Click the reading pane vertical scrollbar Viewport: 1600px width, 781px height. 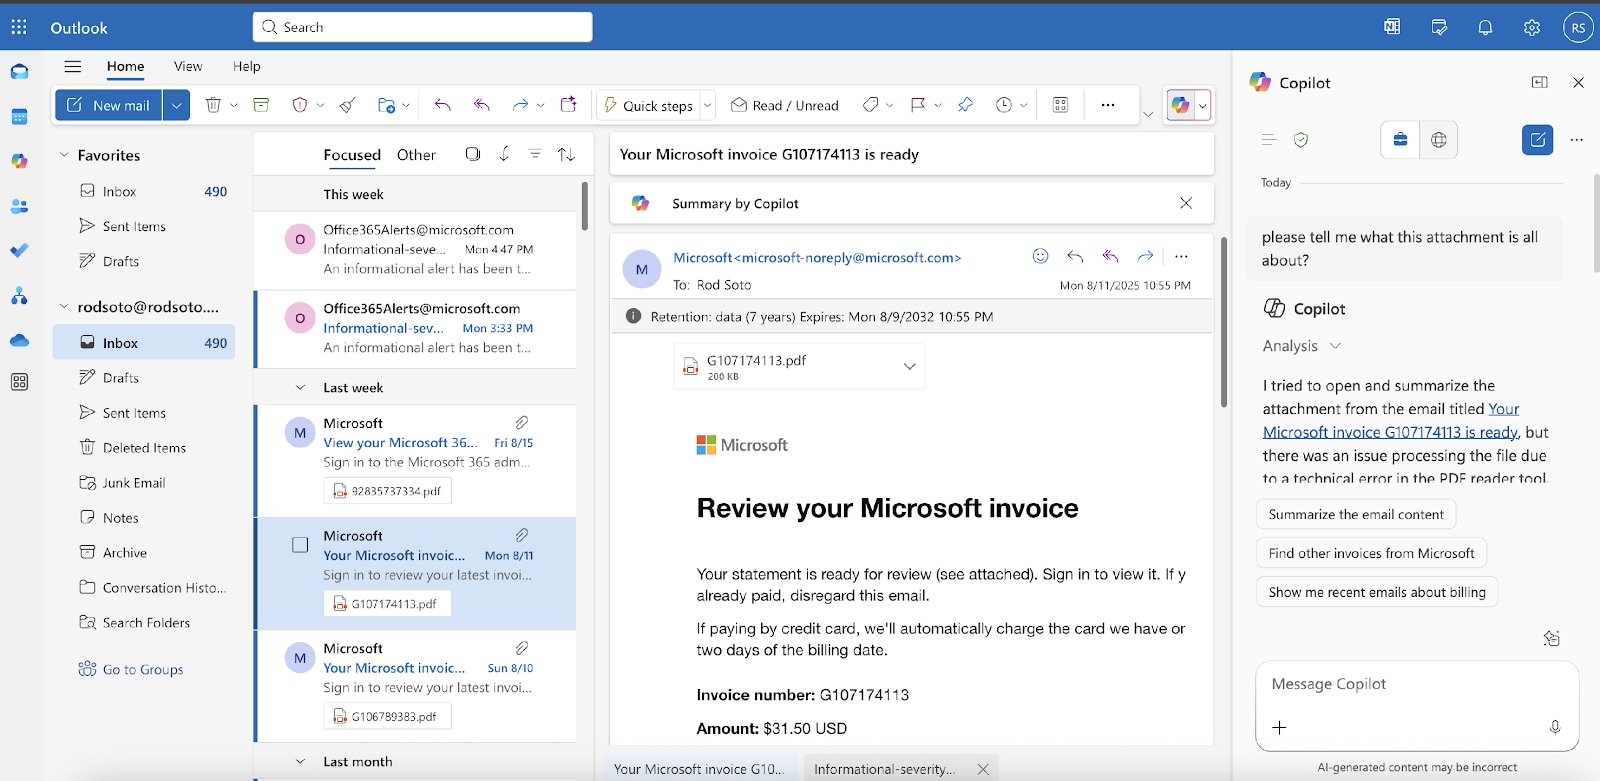(1223, 321)
